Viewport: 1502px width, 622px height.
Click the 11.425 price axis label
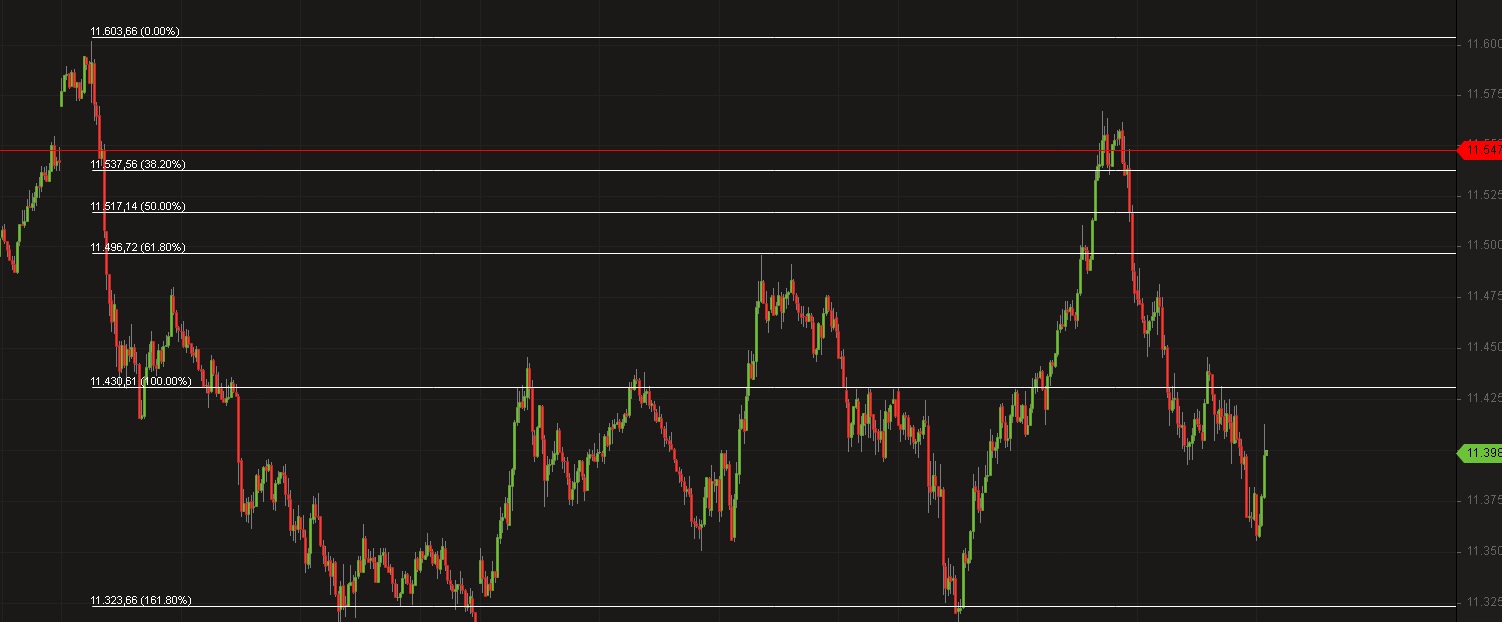point(1484,398)
